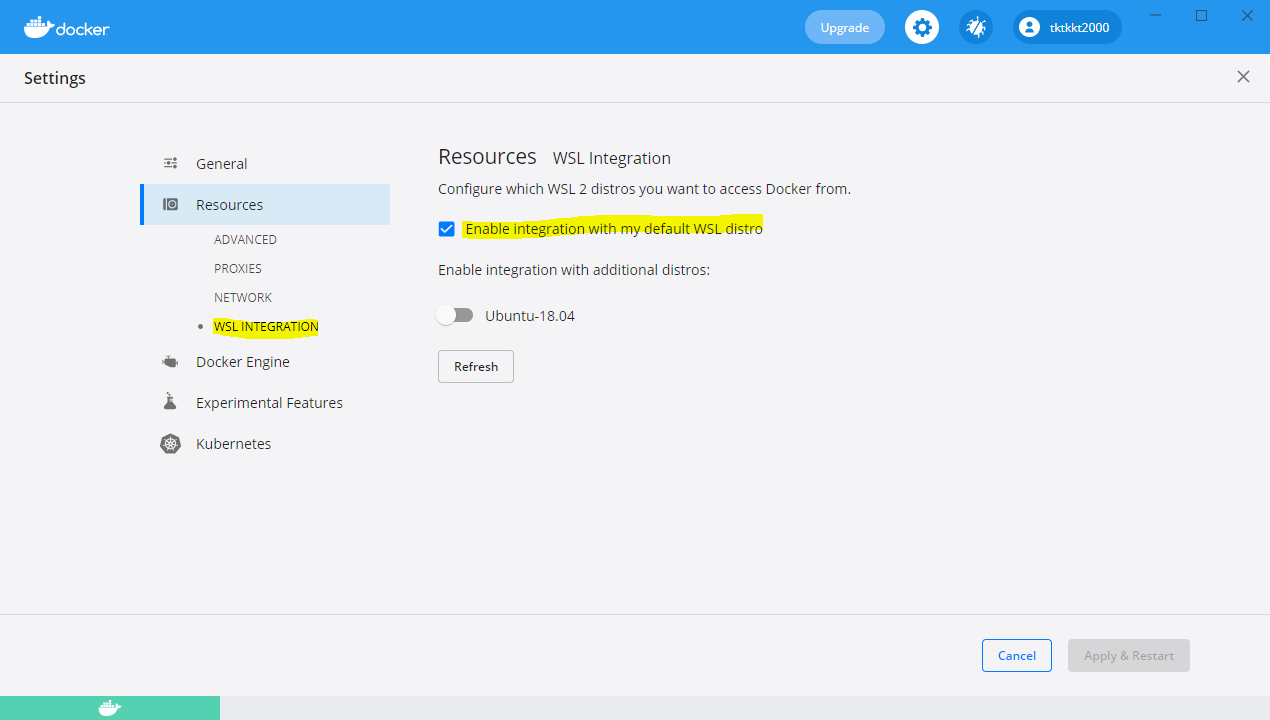Open troubleshoot bug icon
The width and height of the screenshot is (1270, 720).
pos(976,27)
